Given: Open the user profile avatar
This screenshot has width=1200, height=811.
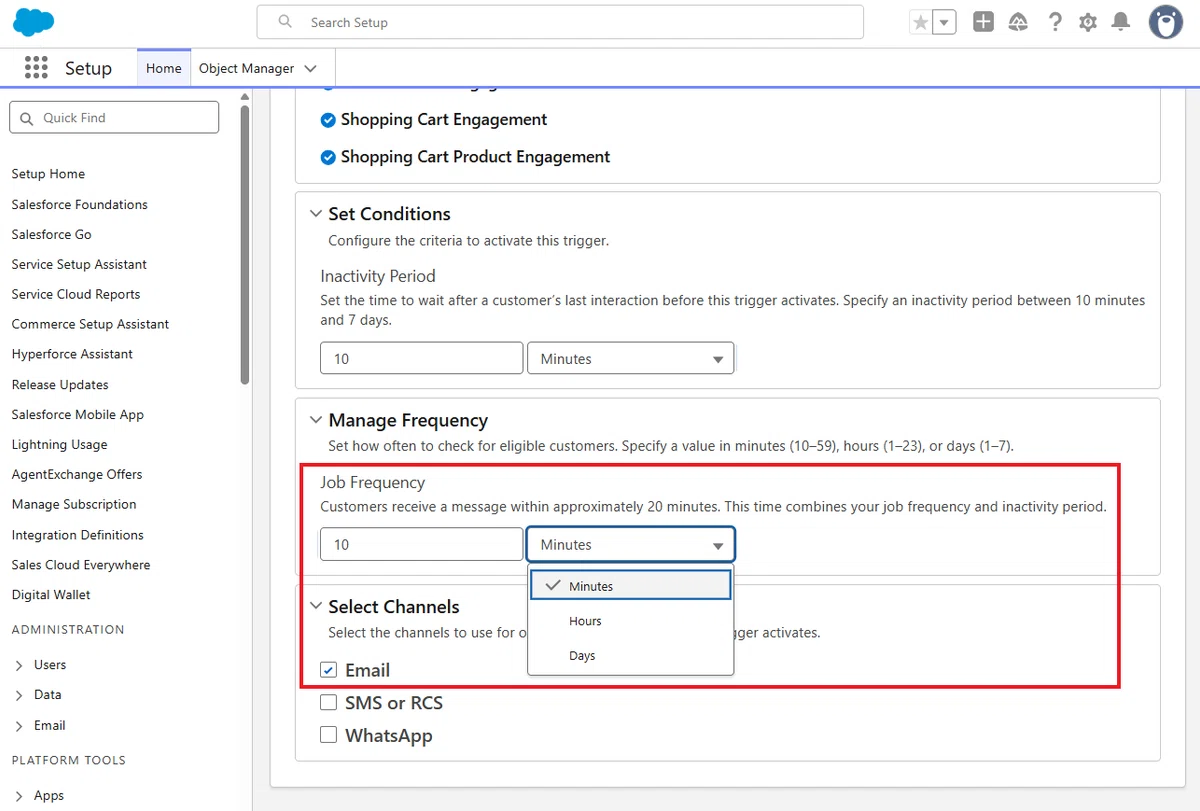Looking at the screenshot, I should 1166,22.
